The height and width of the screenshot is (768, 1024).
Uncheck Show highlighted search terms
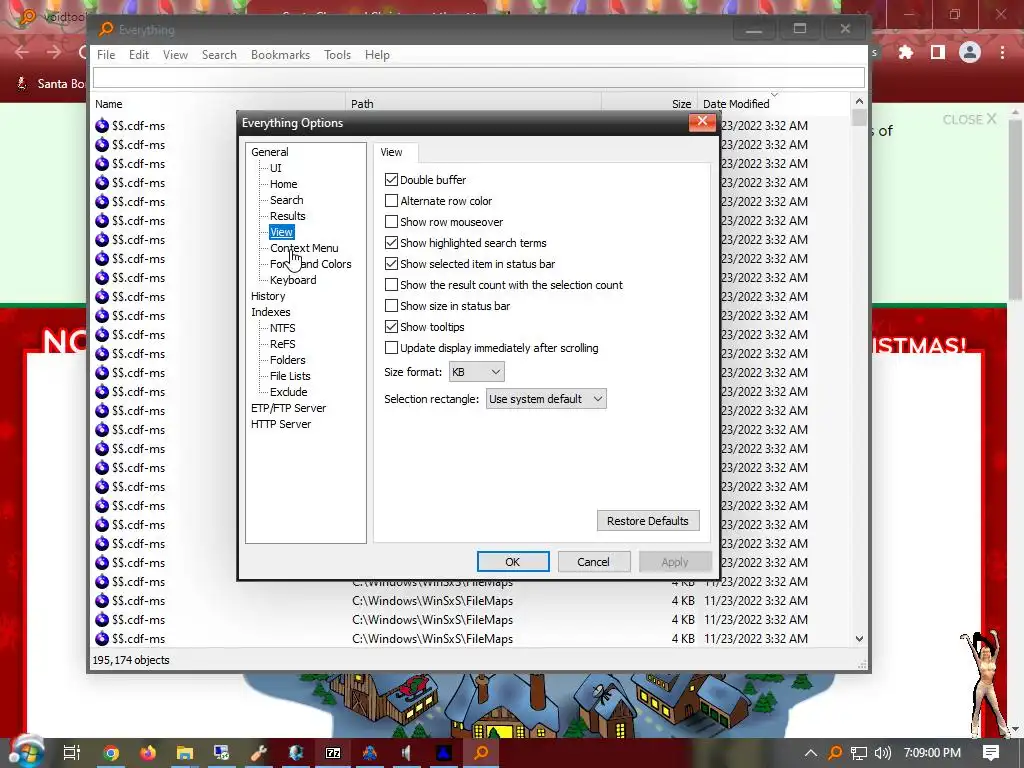[391, 242]
